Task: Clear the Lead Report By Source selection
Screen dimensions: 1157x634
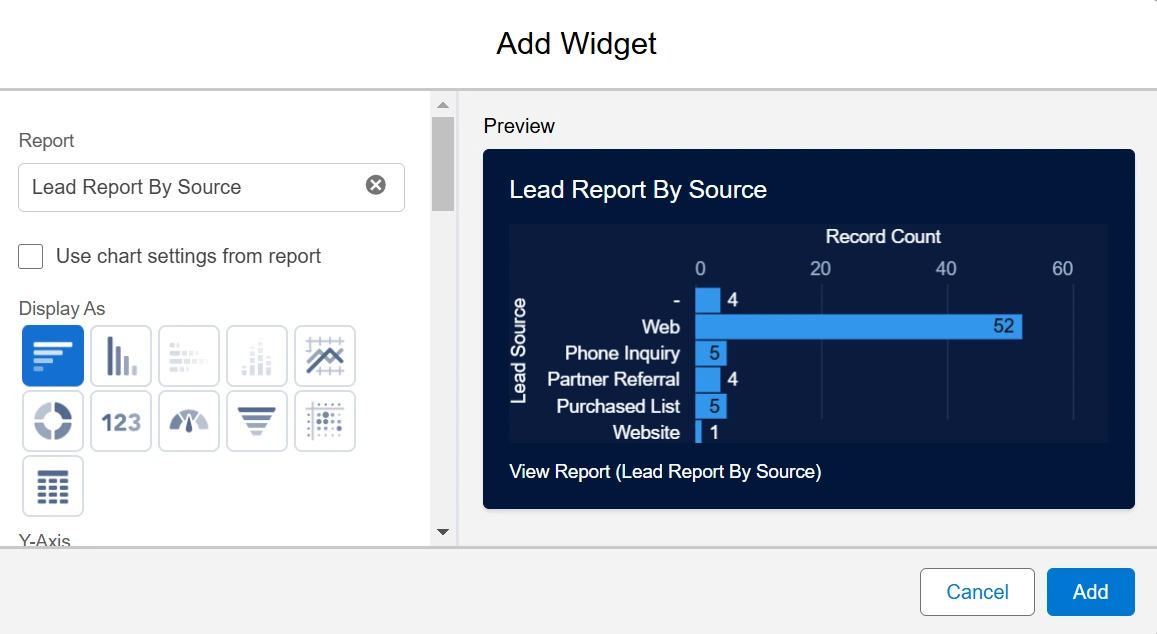Action: click(376, 185)
